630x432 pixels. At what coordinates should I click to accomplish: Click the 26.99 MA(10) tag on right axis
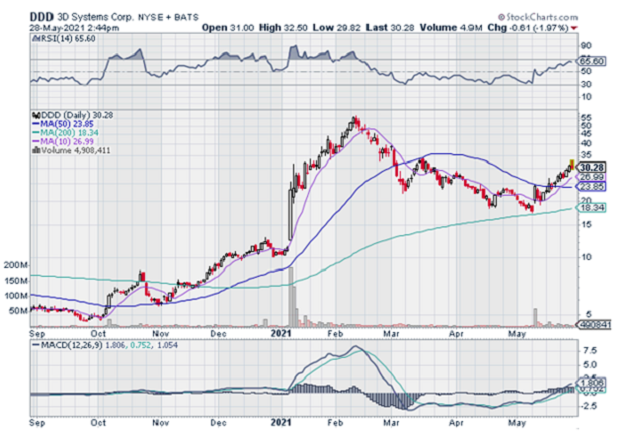coord(591,177)
